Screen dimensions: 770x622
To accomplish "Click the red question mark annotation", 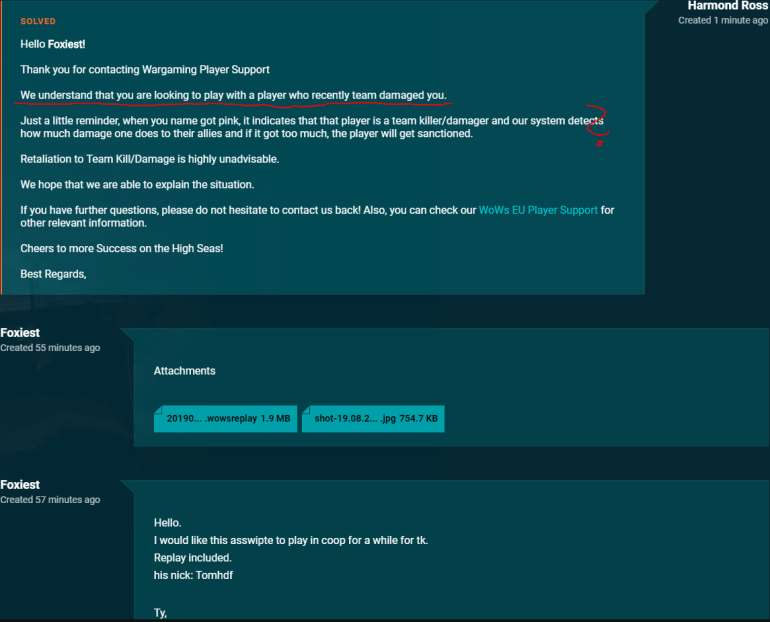I will [x=598, y=126].
